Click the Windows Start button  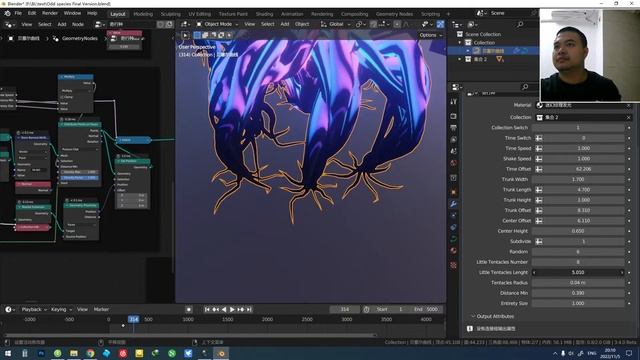pyautogui.click(x=8, y=353)
